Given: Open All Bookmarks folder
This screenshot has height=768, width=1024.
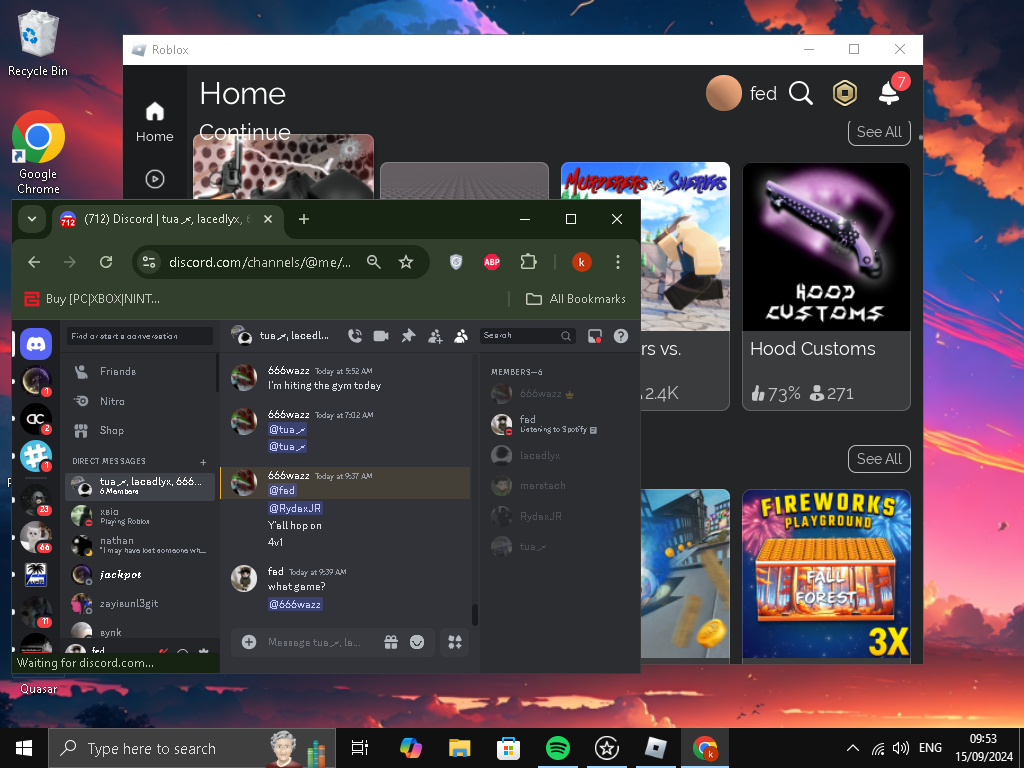Looking at the screenshot, I should (575, 298).
